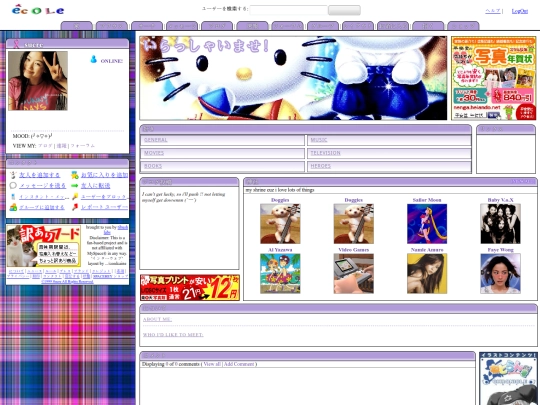The height and width of the screenshot is (405, 540).
Task: Open the 訳ありフード cat food ad
Action: point(43,246)
